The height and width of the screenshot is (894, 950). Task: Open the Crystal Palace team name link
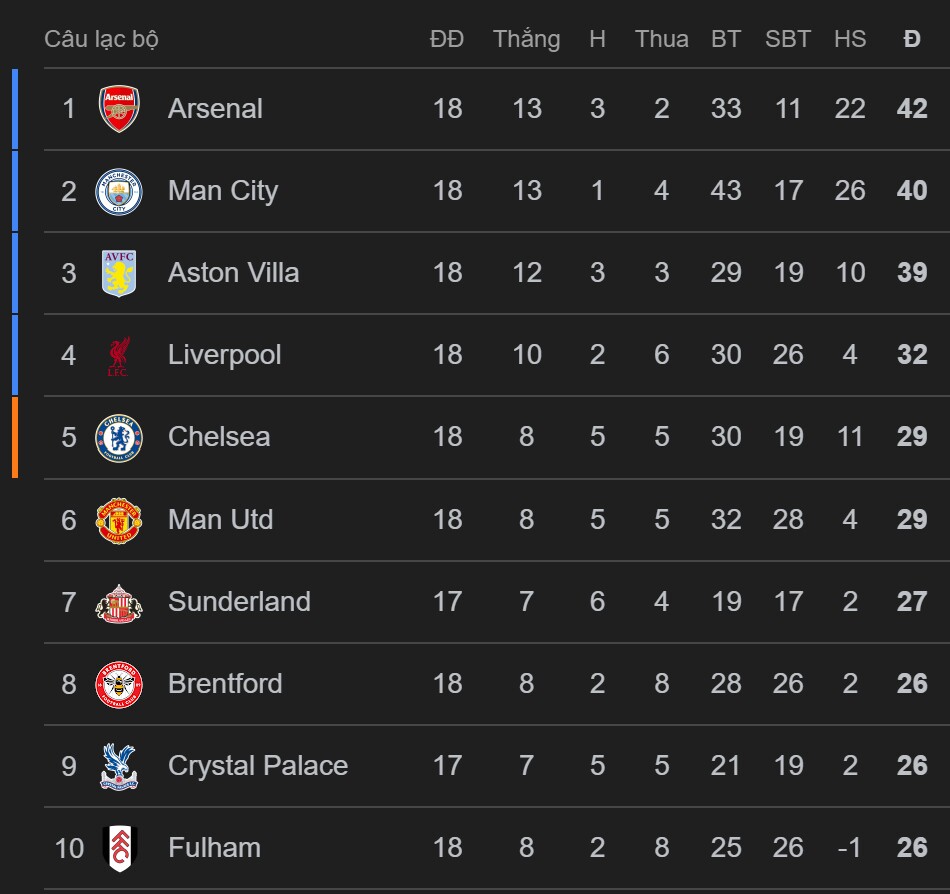coord(258,766)
